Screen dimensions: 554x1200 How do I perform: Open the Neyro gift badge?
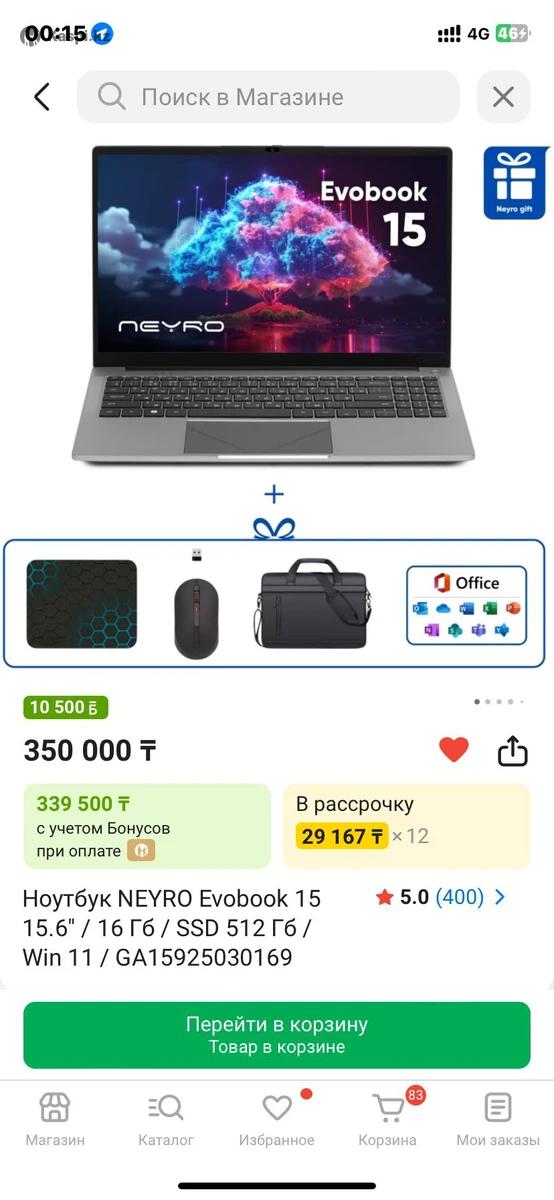[x=516, y=183]
